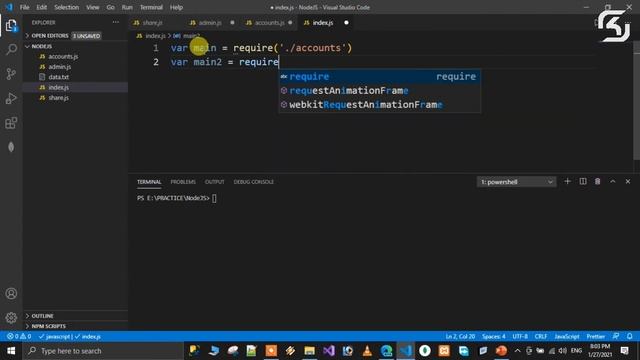Click volume icon in system tray
The image size is (640, 360).
tap(562, 351)
